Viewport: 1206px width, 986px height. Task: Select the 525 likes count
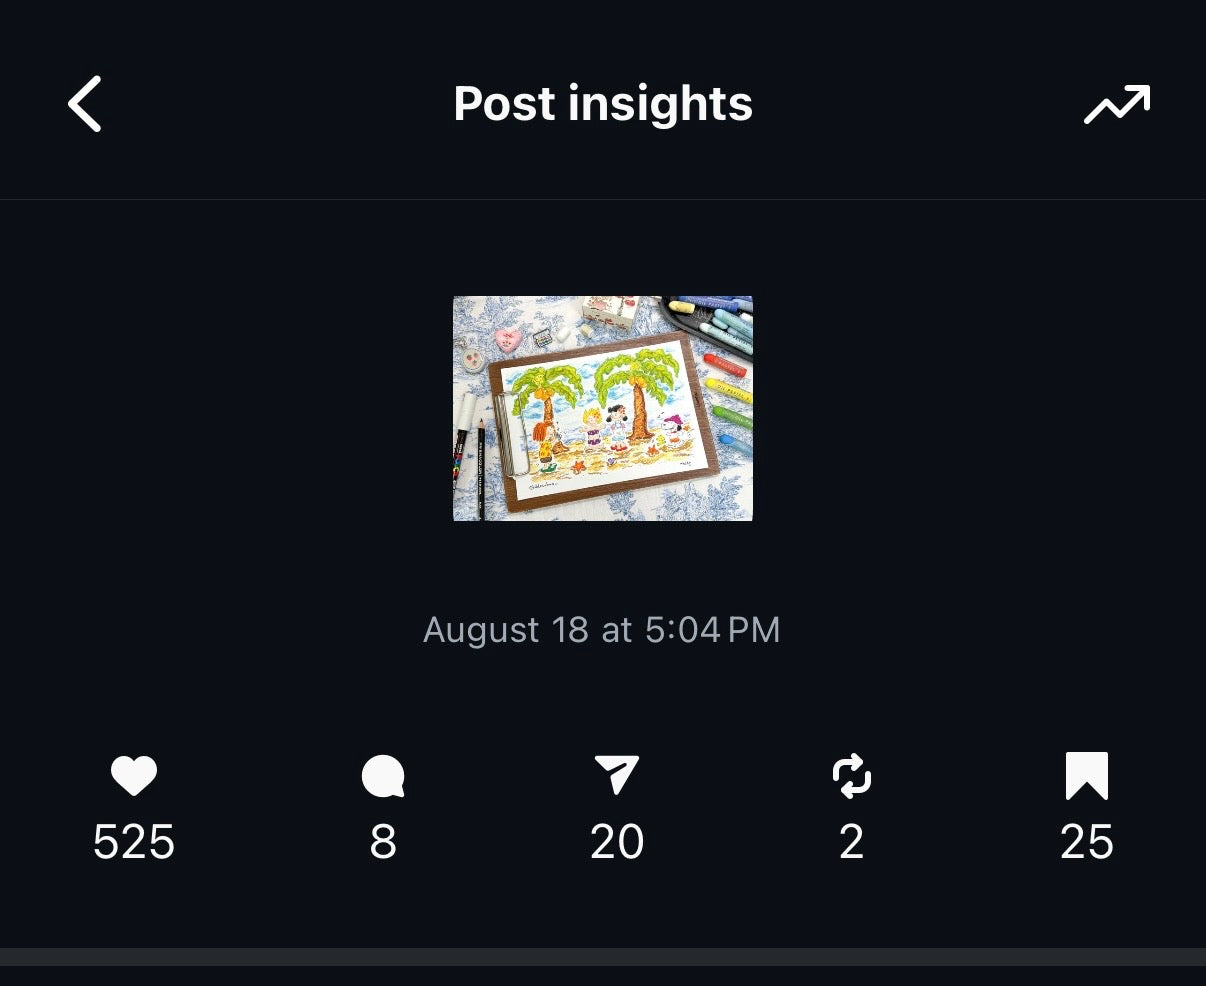coord(134,842)
